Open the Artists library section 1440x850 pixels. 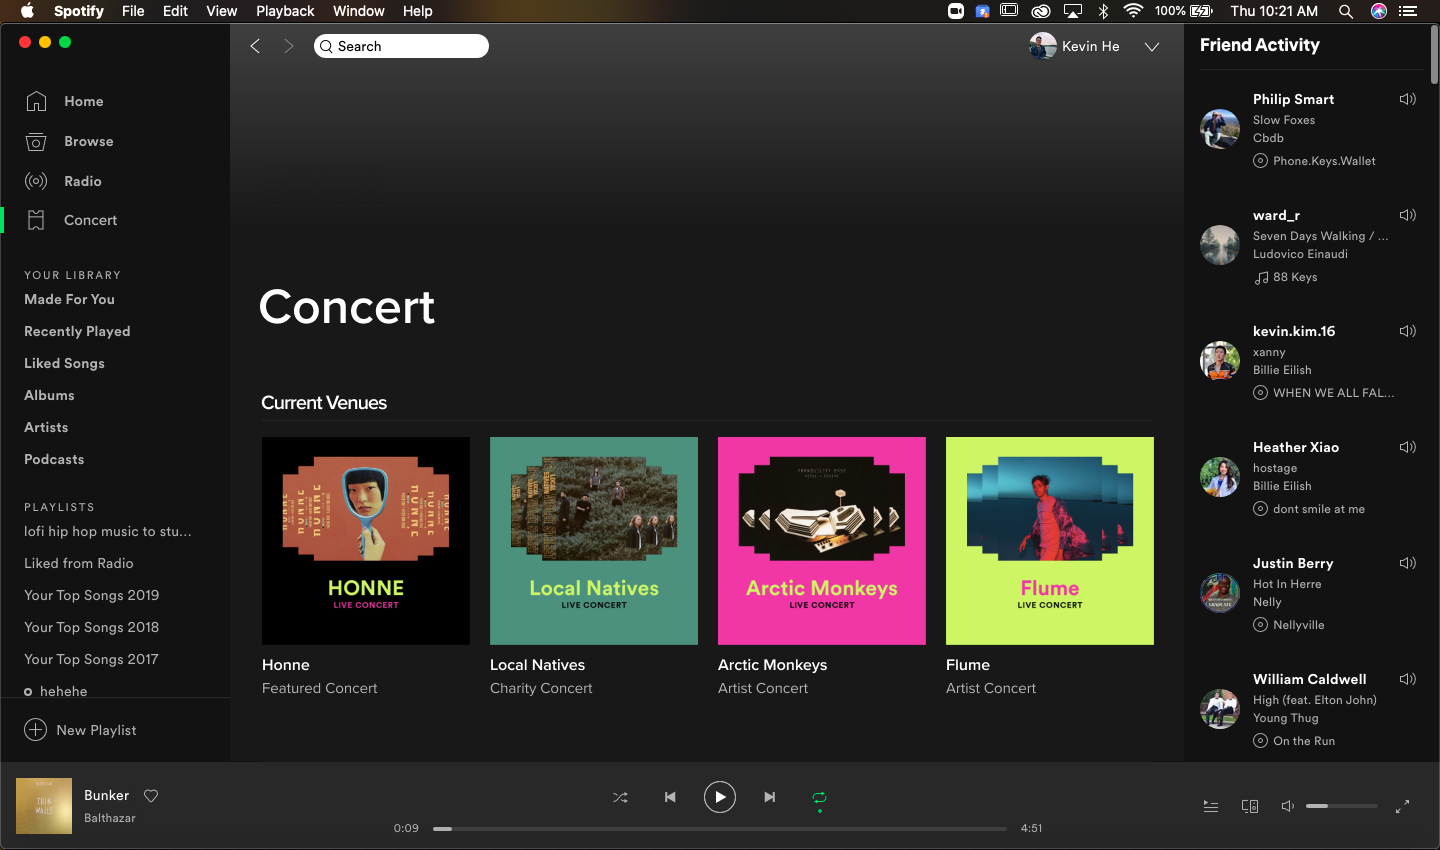[x=46, y=427]
